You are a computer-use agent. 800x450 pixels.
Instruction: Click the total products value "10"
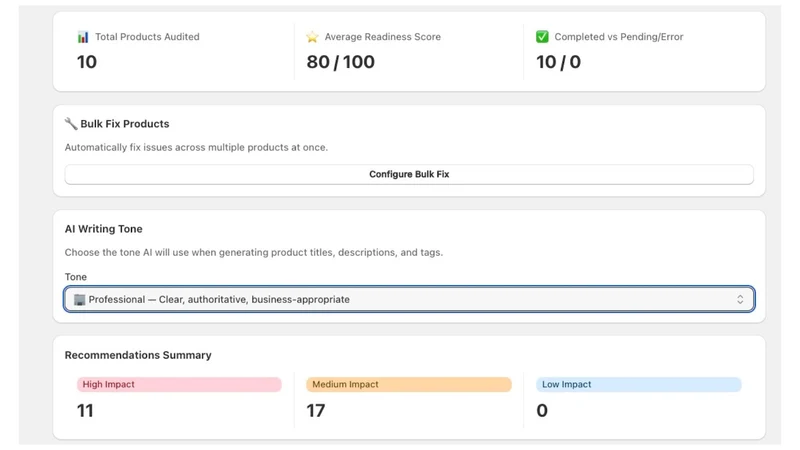[x=87, y=62]
